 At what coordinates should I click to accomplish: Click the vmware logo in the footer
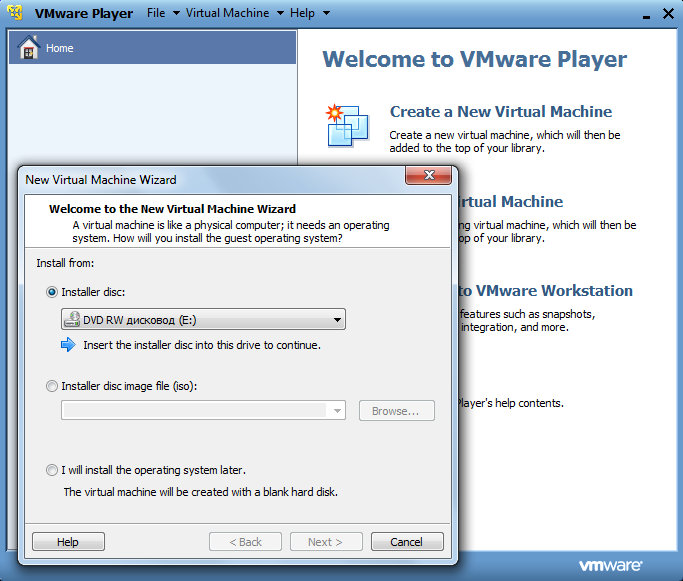[610, 566]
